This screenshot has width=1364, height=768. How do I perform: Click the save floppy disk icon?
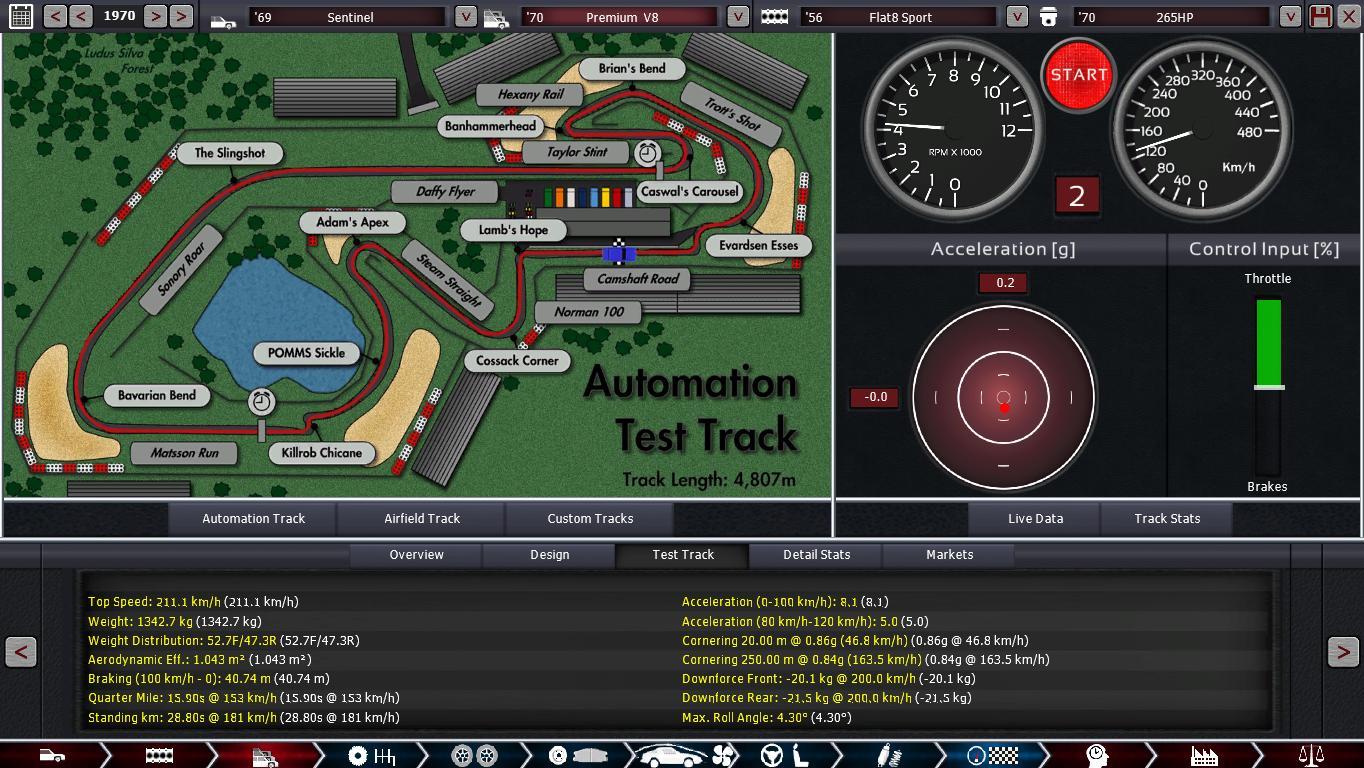[x=1320, y=16]
